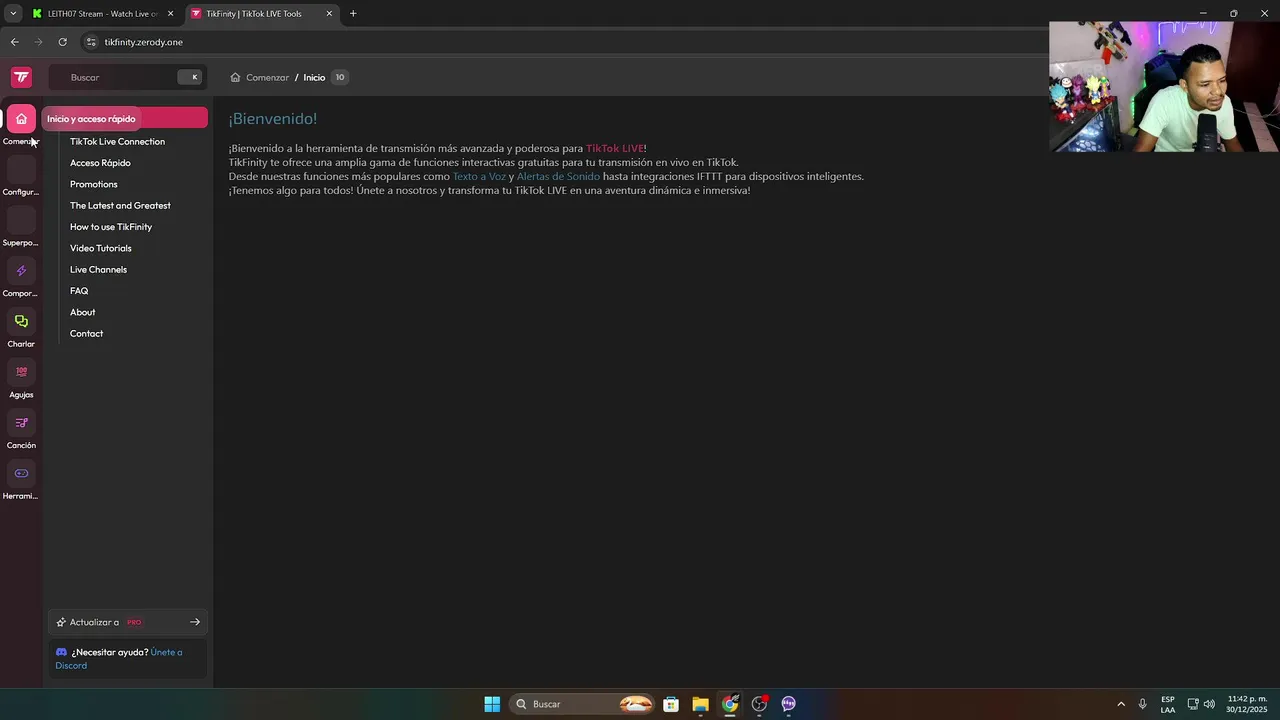This screenshot has height=720, width=1280.
Task: Open the volume tray icon
Action: point(1209,704)
